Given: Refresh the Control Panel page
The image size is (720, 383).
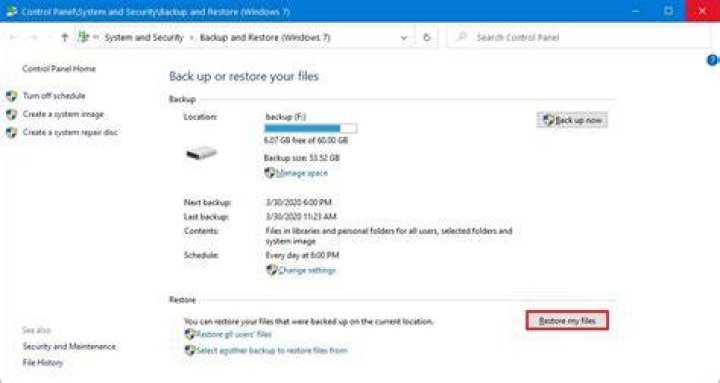Looking at the screenshot, I should click(427, 38).
